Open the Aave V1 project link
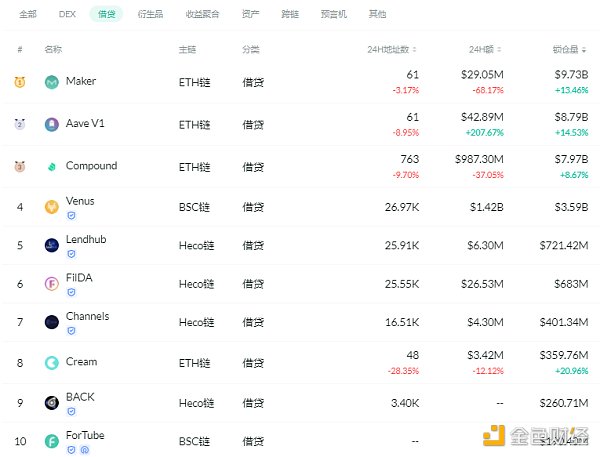This screenshot has height=457, width=600. tap(85, 123)
